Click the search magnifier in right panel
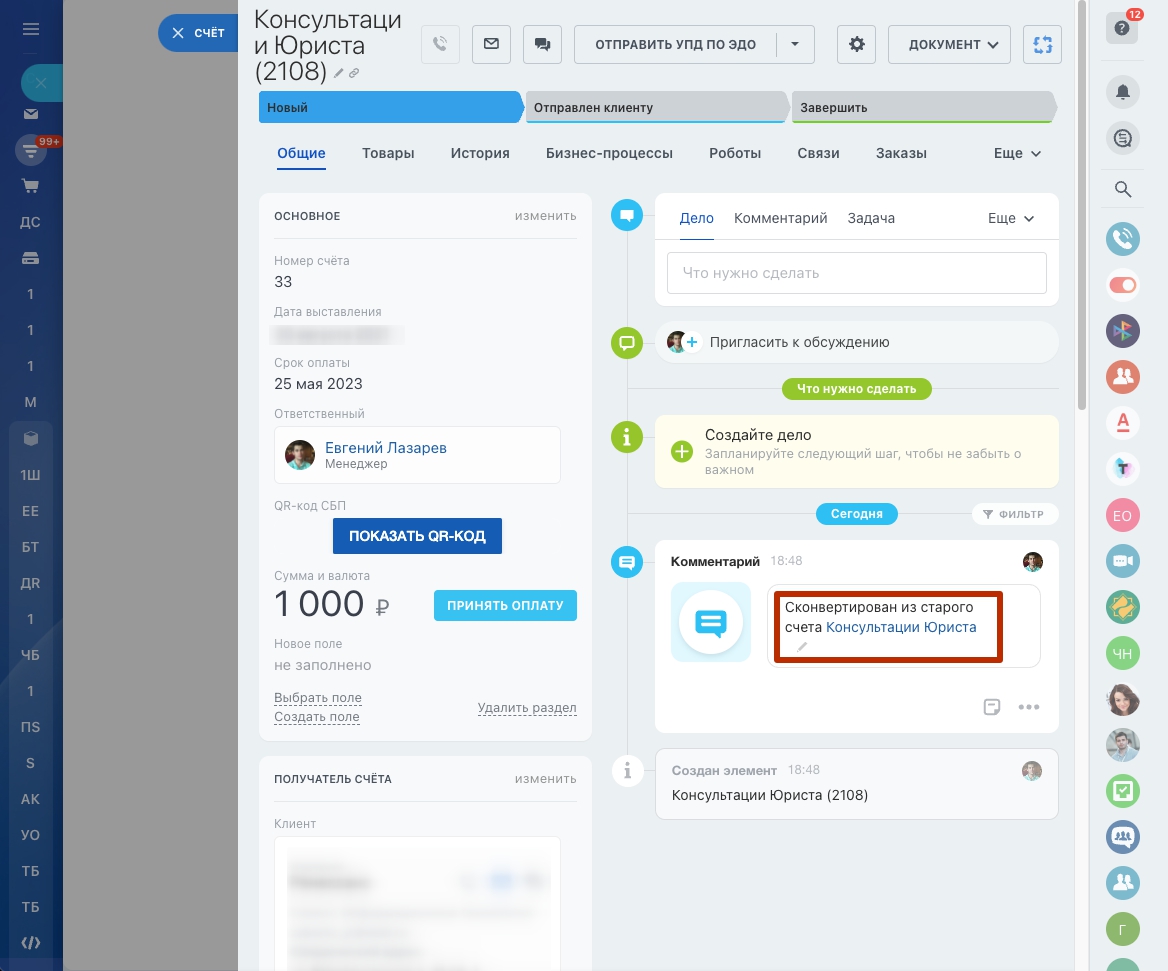 coord(1123,189)
